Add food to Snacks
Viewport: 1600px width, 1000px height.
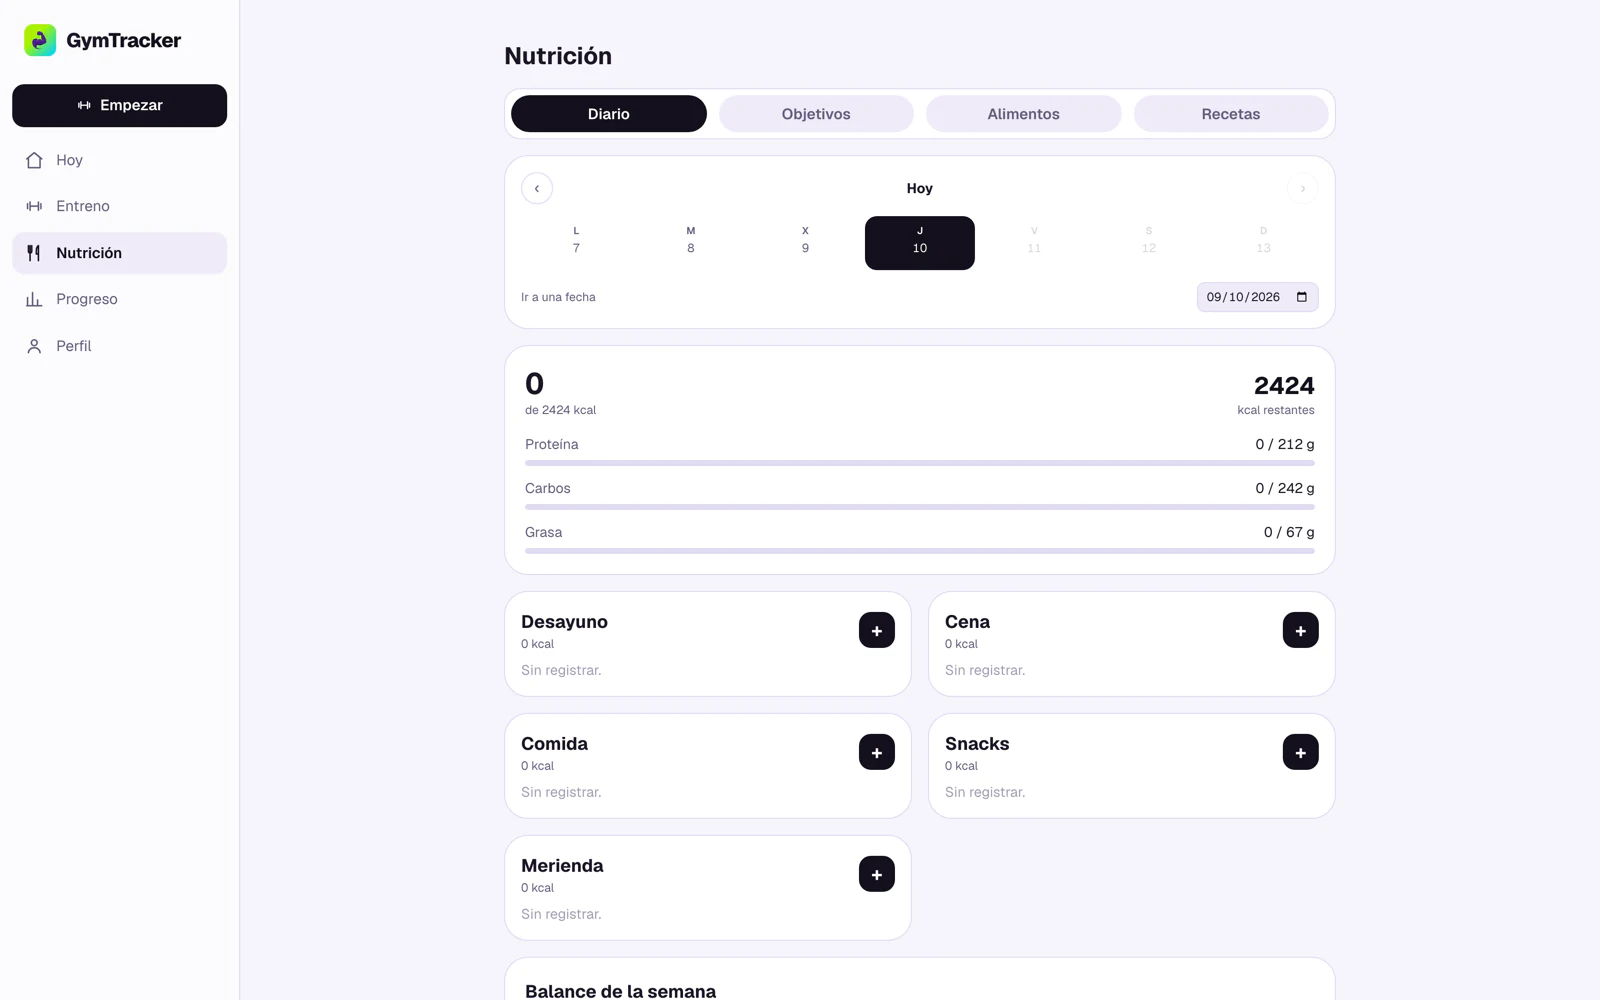pos(1301,752)
